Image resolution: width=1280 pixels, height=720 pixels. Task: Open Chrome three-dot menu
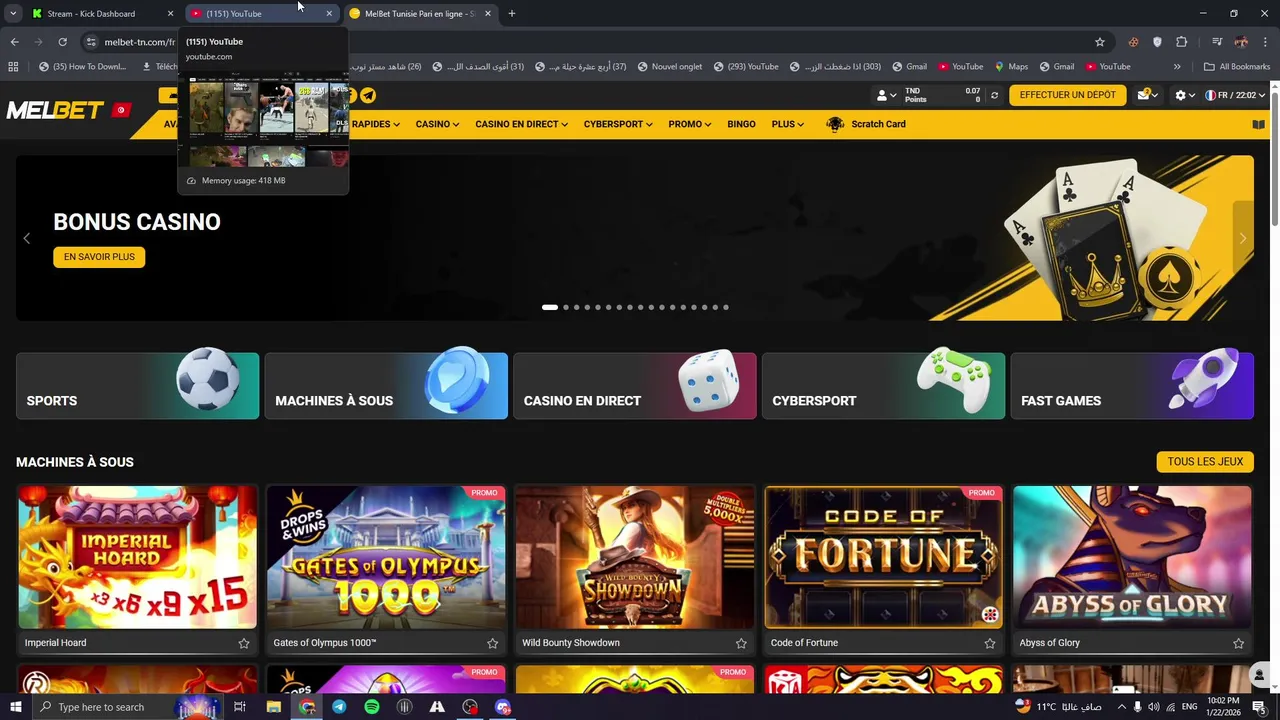point(1265,42)
